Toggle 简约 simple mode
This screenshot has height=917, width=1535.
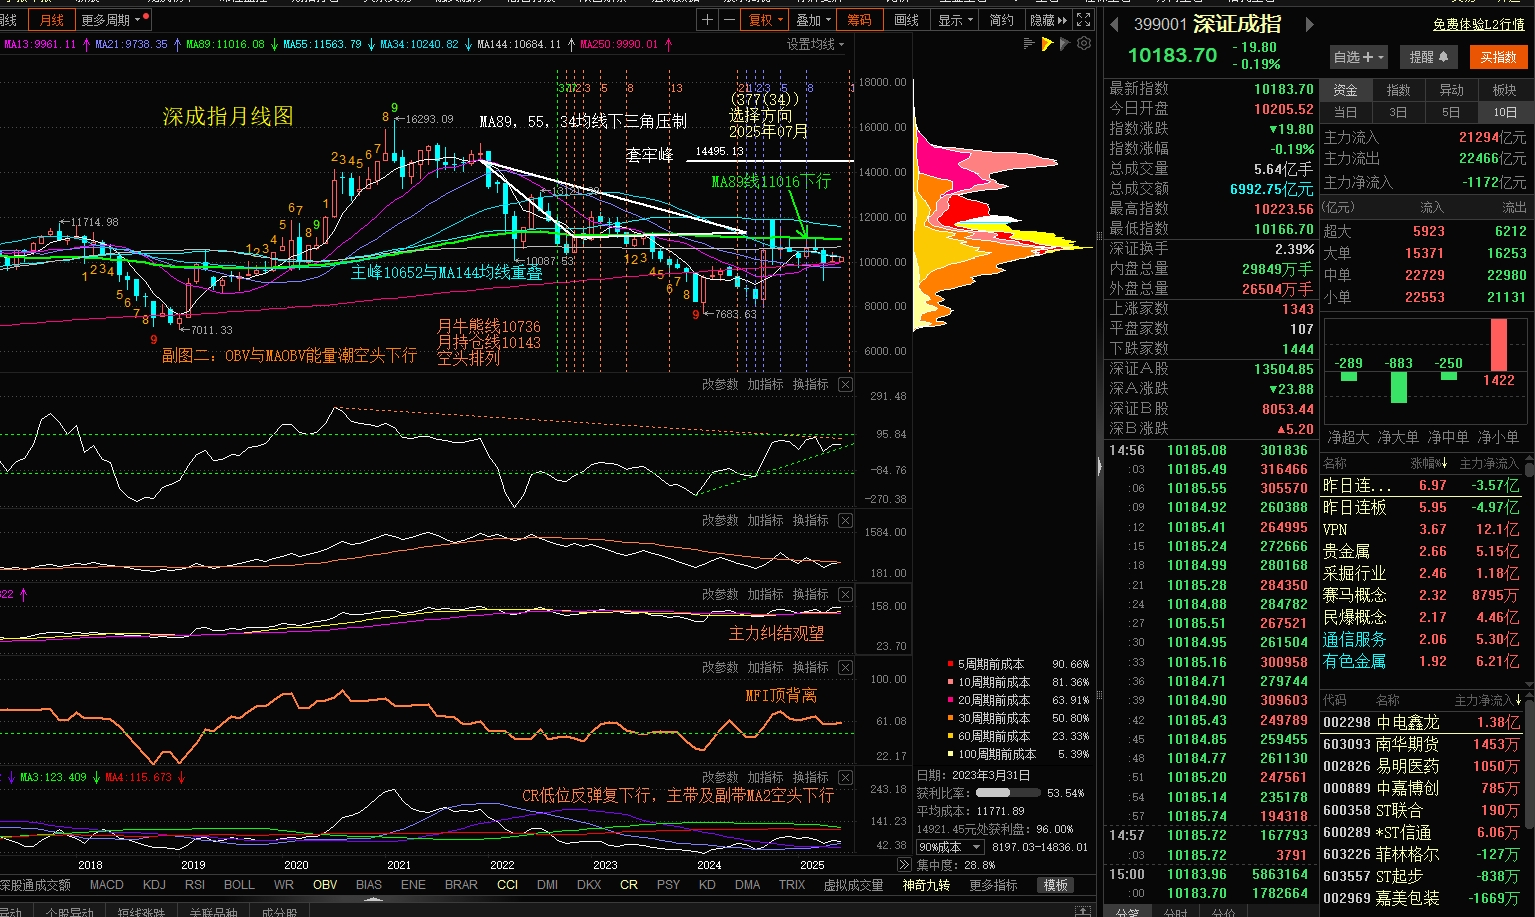(x=1001, y=20)
